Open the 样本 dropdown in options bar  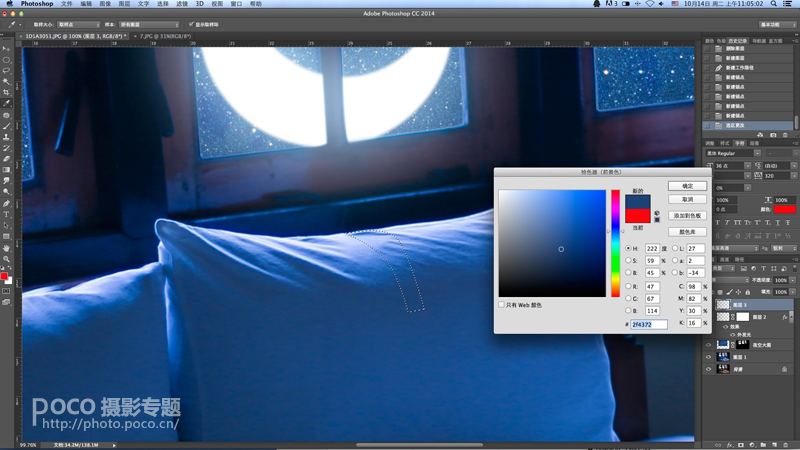(149, 24)
